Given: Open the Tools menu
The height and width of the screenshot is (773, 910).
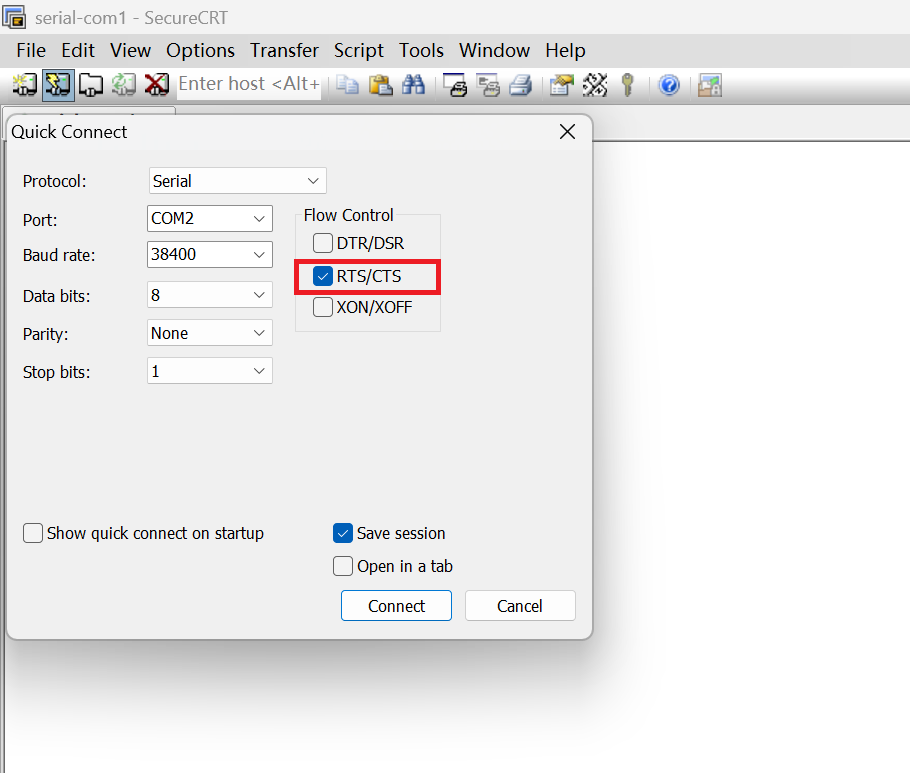Looking at the screenshot, I should click(x=421, y=50).
